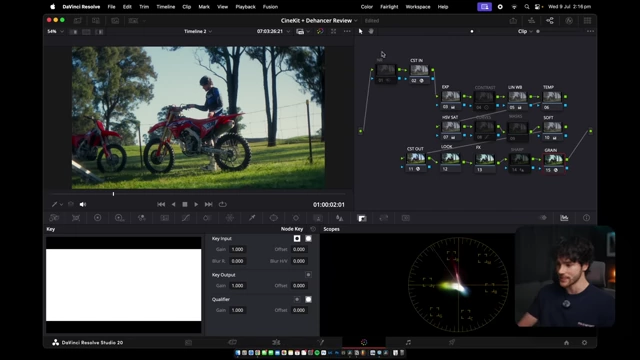Toggle bypass color grades icon
640x360 pixels.
320,31
